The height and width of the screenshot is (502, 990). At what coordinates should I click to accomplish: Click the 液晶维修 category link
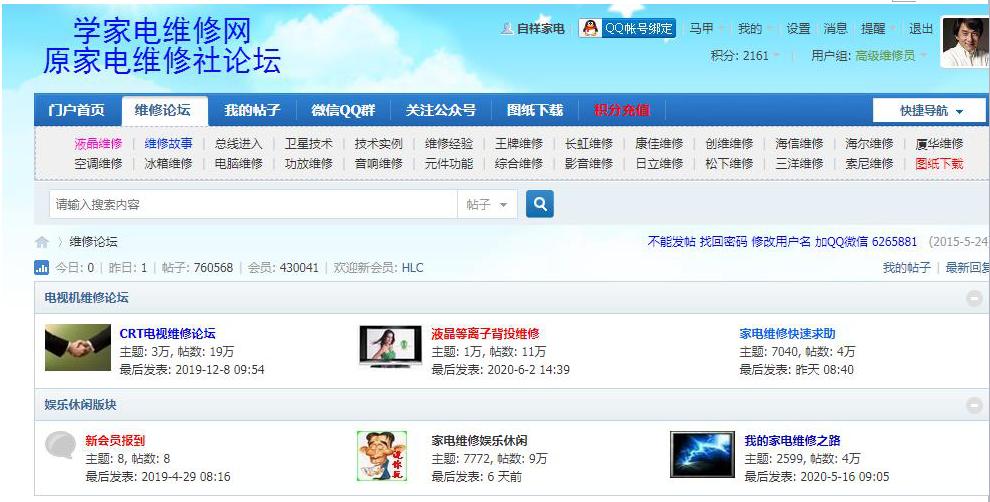click(x=98, y=144)
